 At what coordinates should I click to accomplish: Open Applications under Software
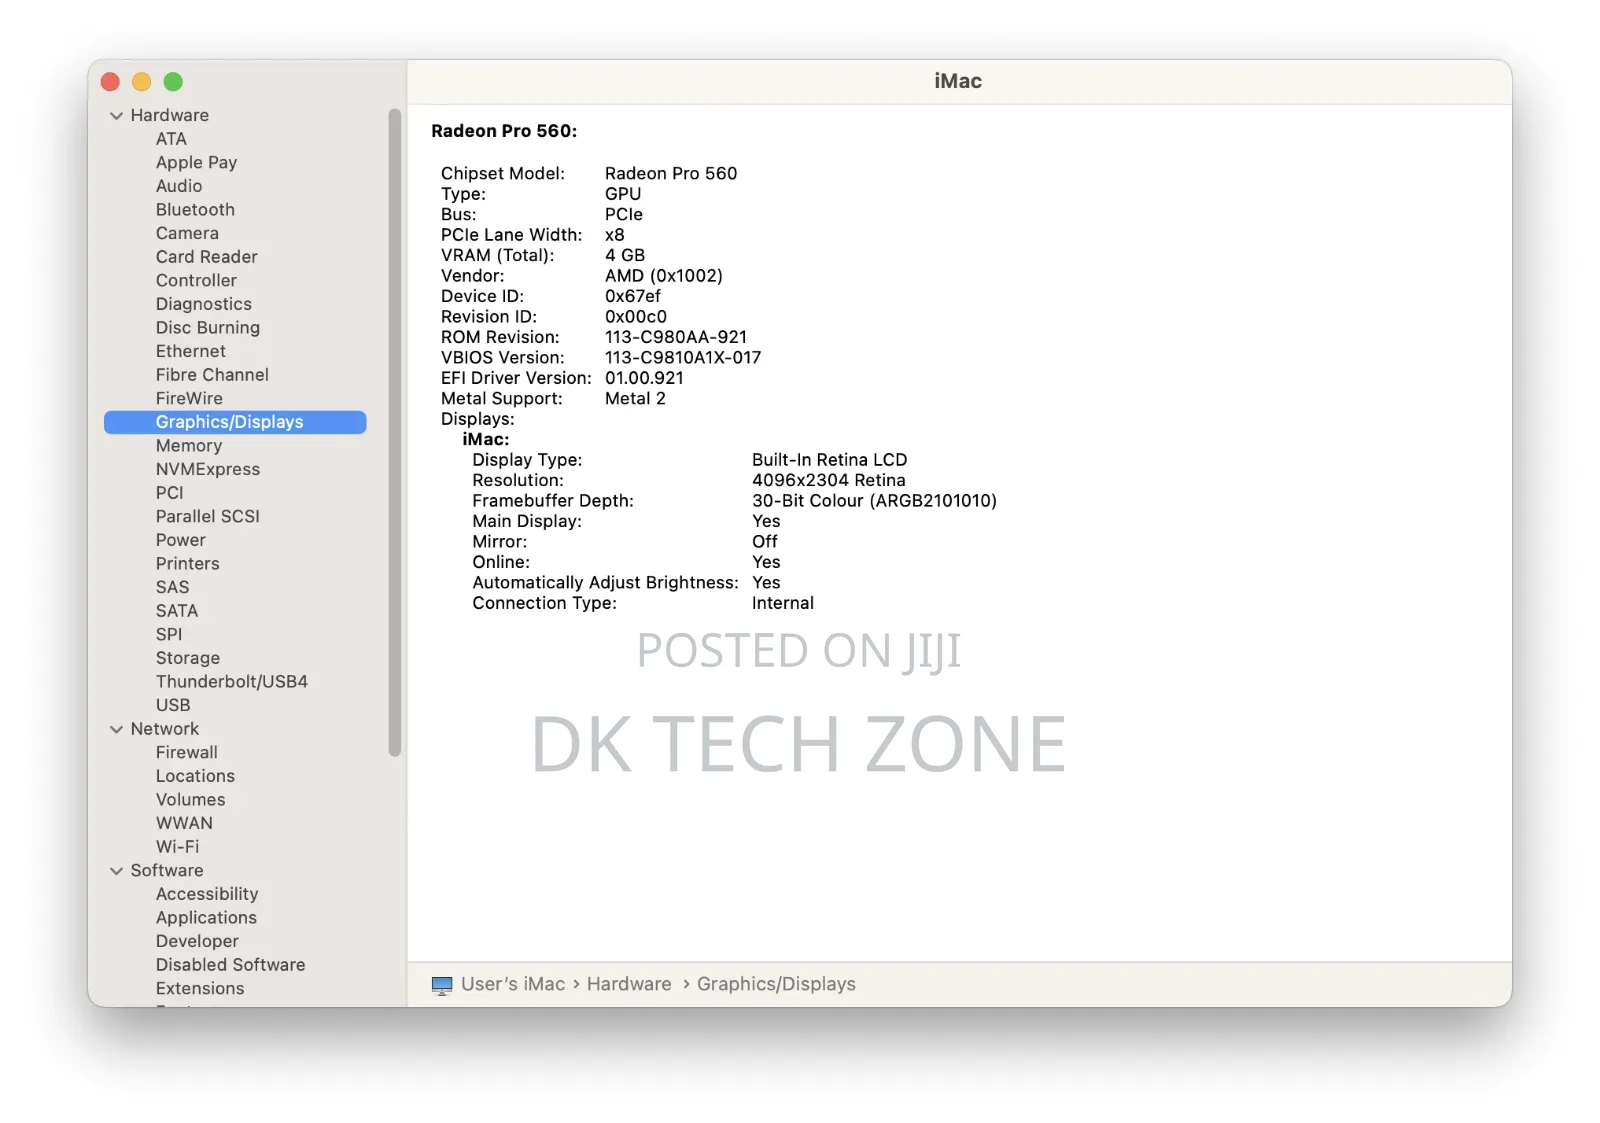[x=206, y=918]
